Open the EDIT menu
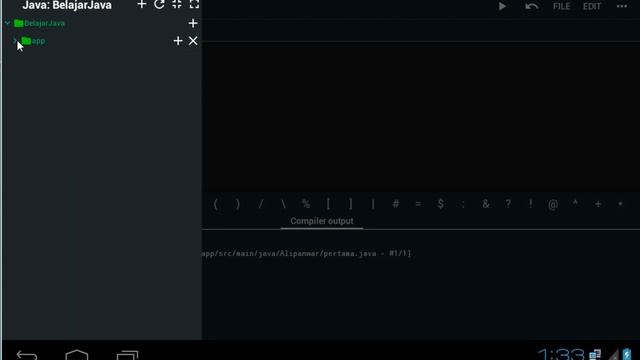Screen dimensions: 640x360 pos(592,7)
